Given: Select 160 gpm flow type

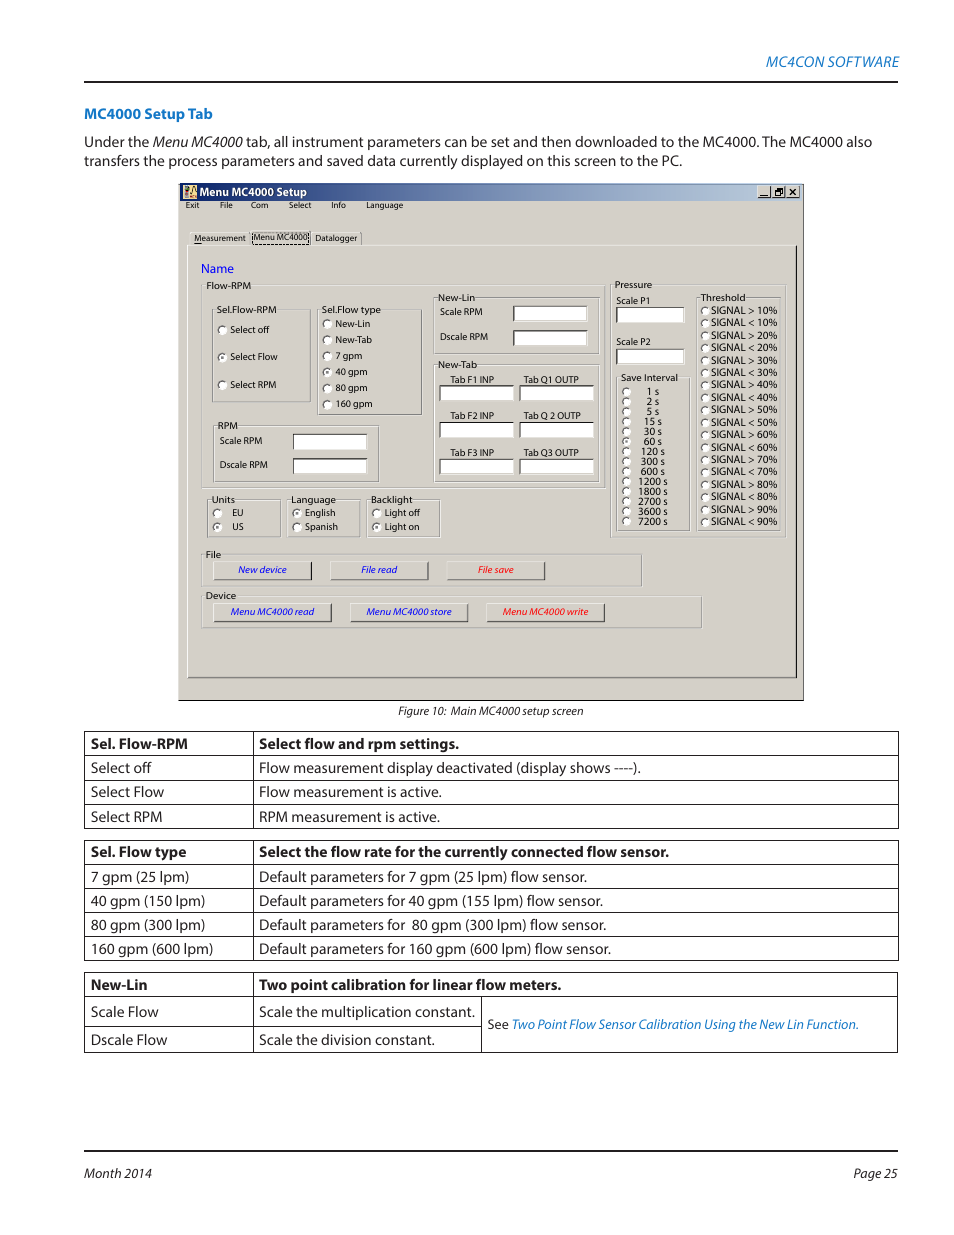Looking at the screenshot, I should point(327,404).
